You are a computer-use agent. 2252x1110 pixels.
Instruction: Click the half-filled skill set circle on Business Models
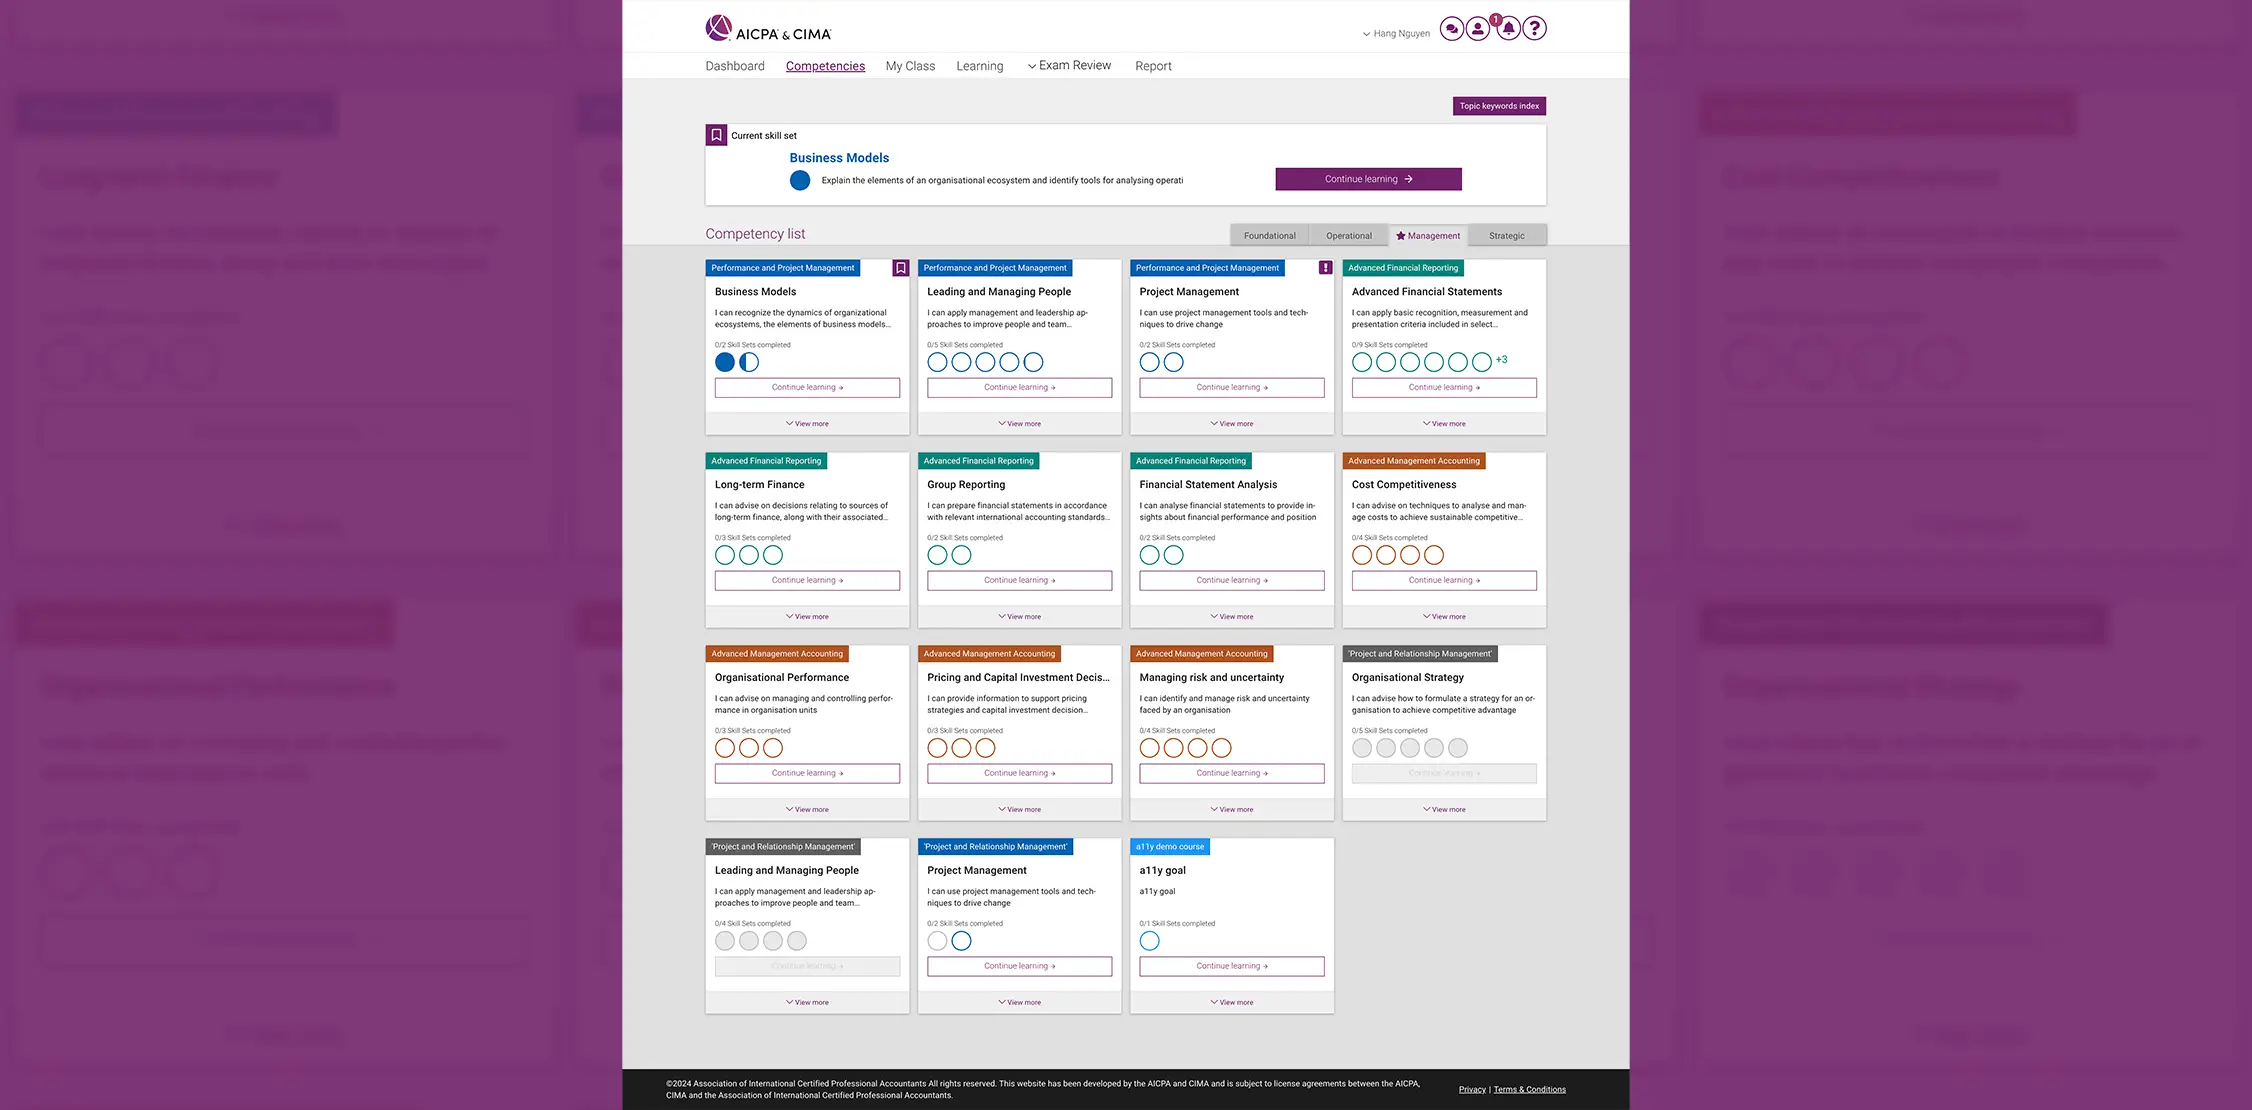coord(748,360)
